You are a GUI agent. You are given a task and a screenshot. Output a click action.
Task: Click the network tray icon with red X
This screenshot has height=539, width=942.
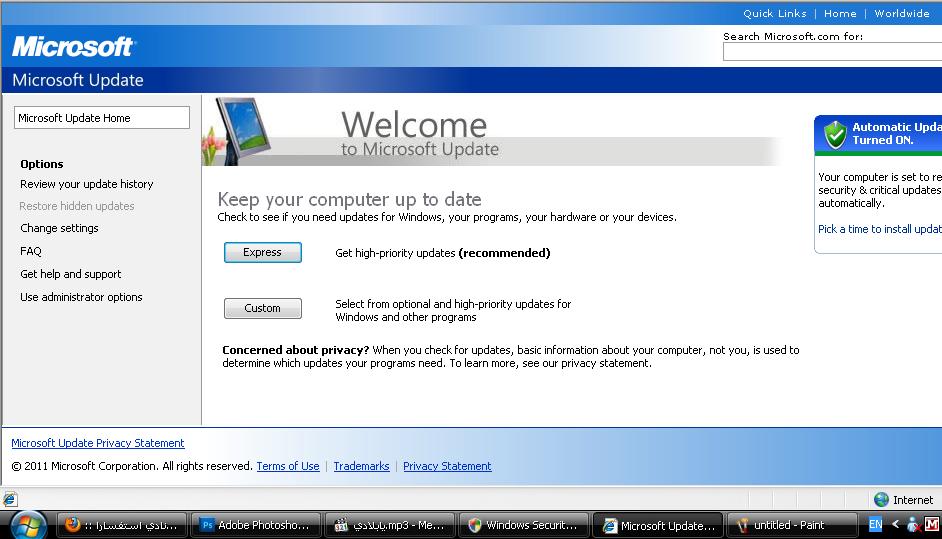point(913,525)
